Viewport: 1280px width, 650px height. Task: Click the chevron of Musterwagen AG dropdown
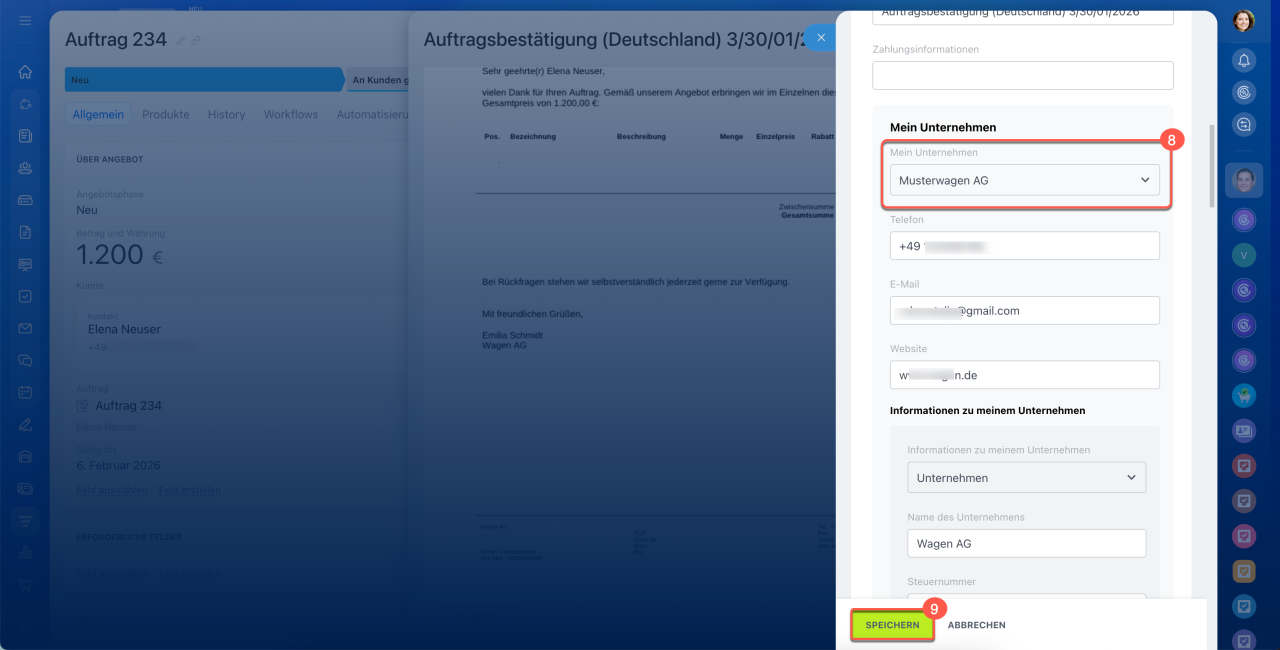pos(1145,180)
